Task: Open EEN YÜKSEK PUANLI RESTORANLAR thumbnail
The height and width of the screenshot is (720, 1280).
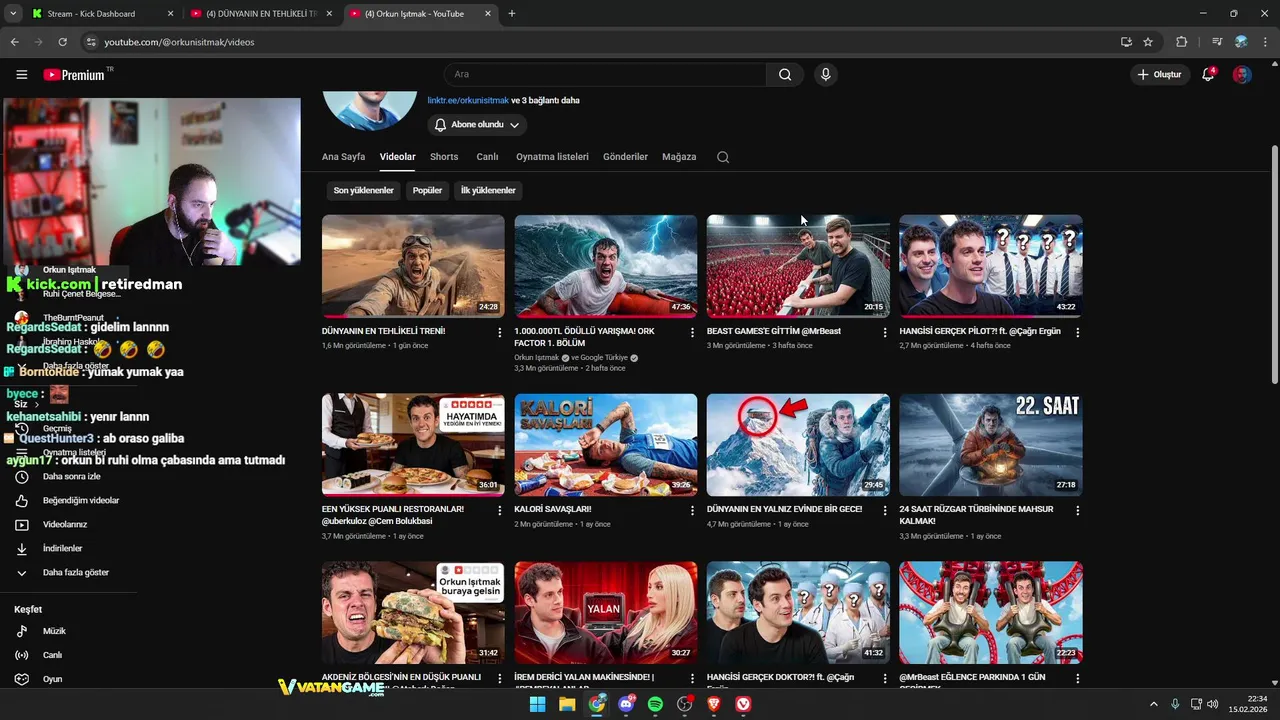Action: (x=413, y=445)
